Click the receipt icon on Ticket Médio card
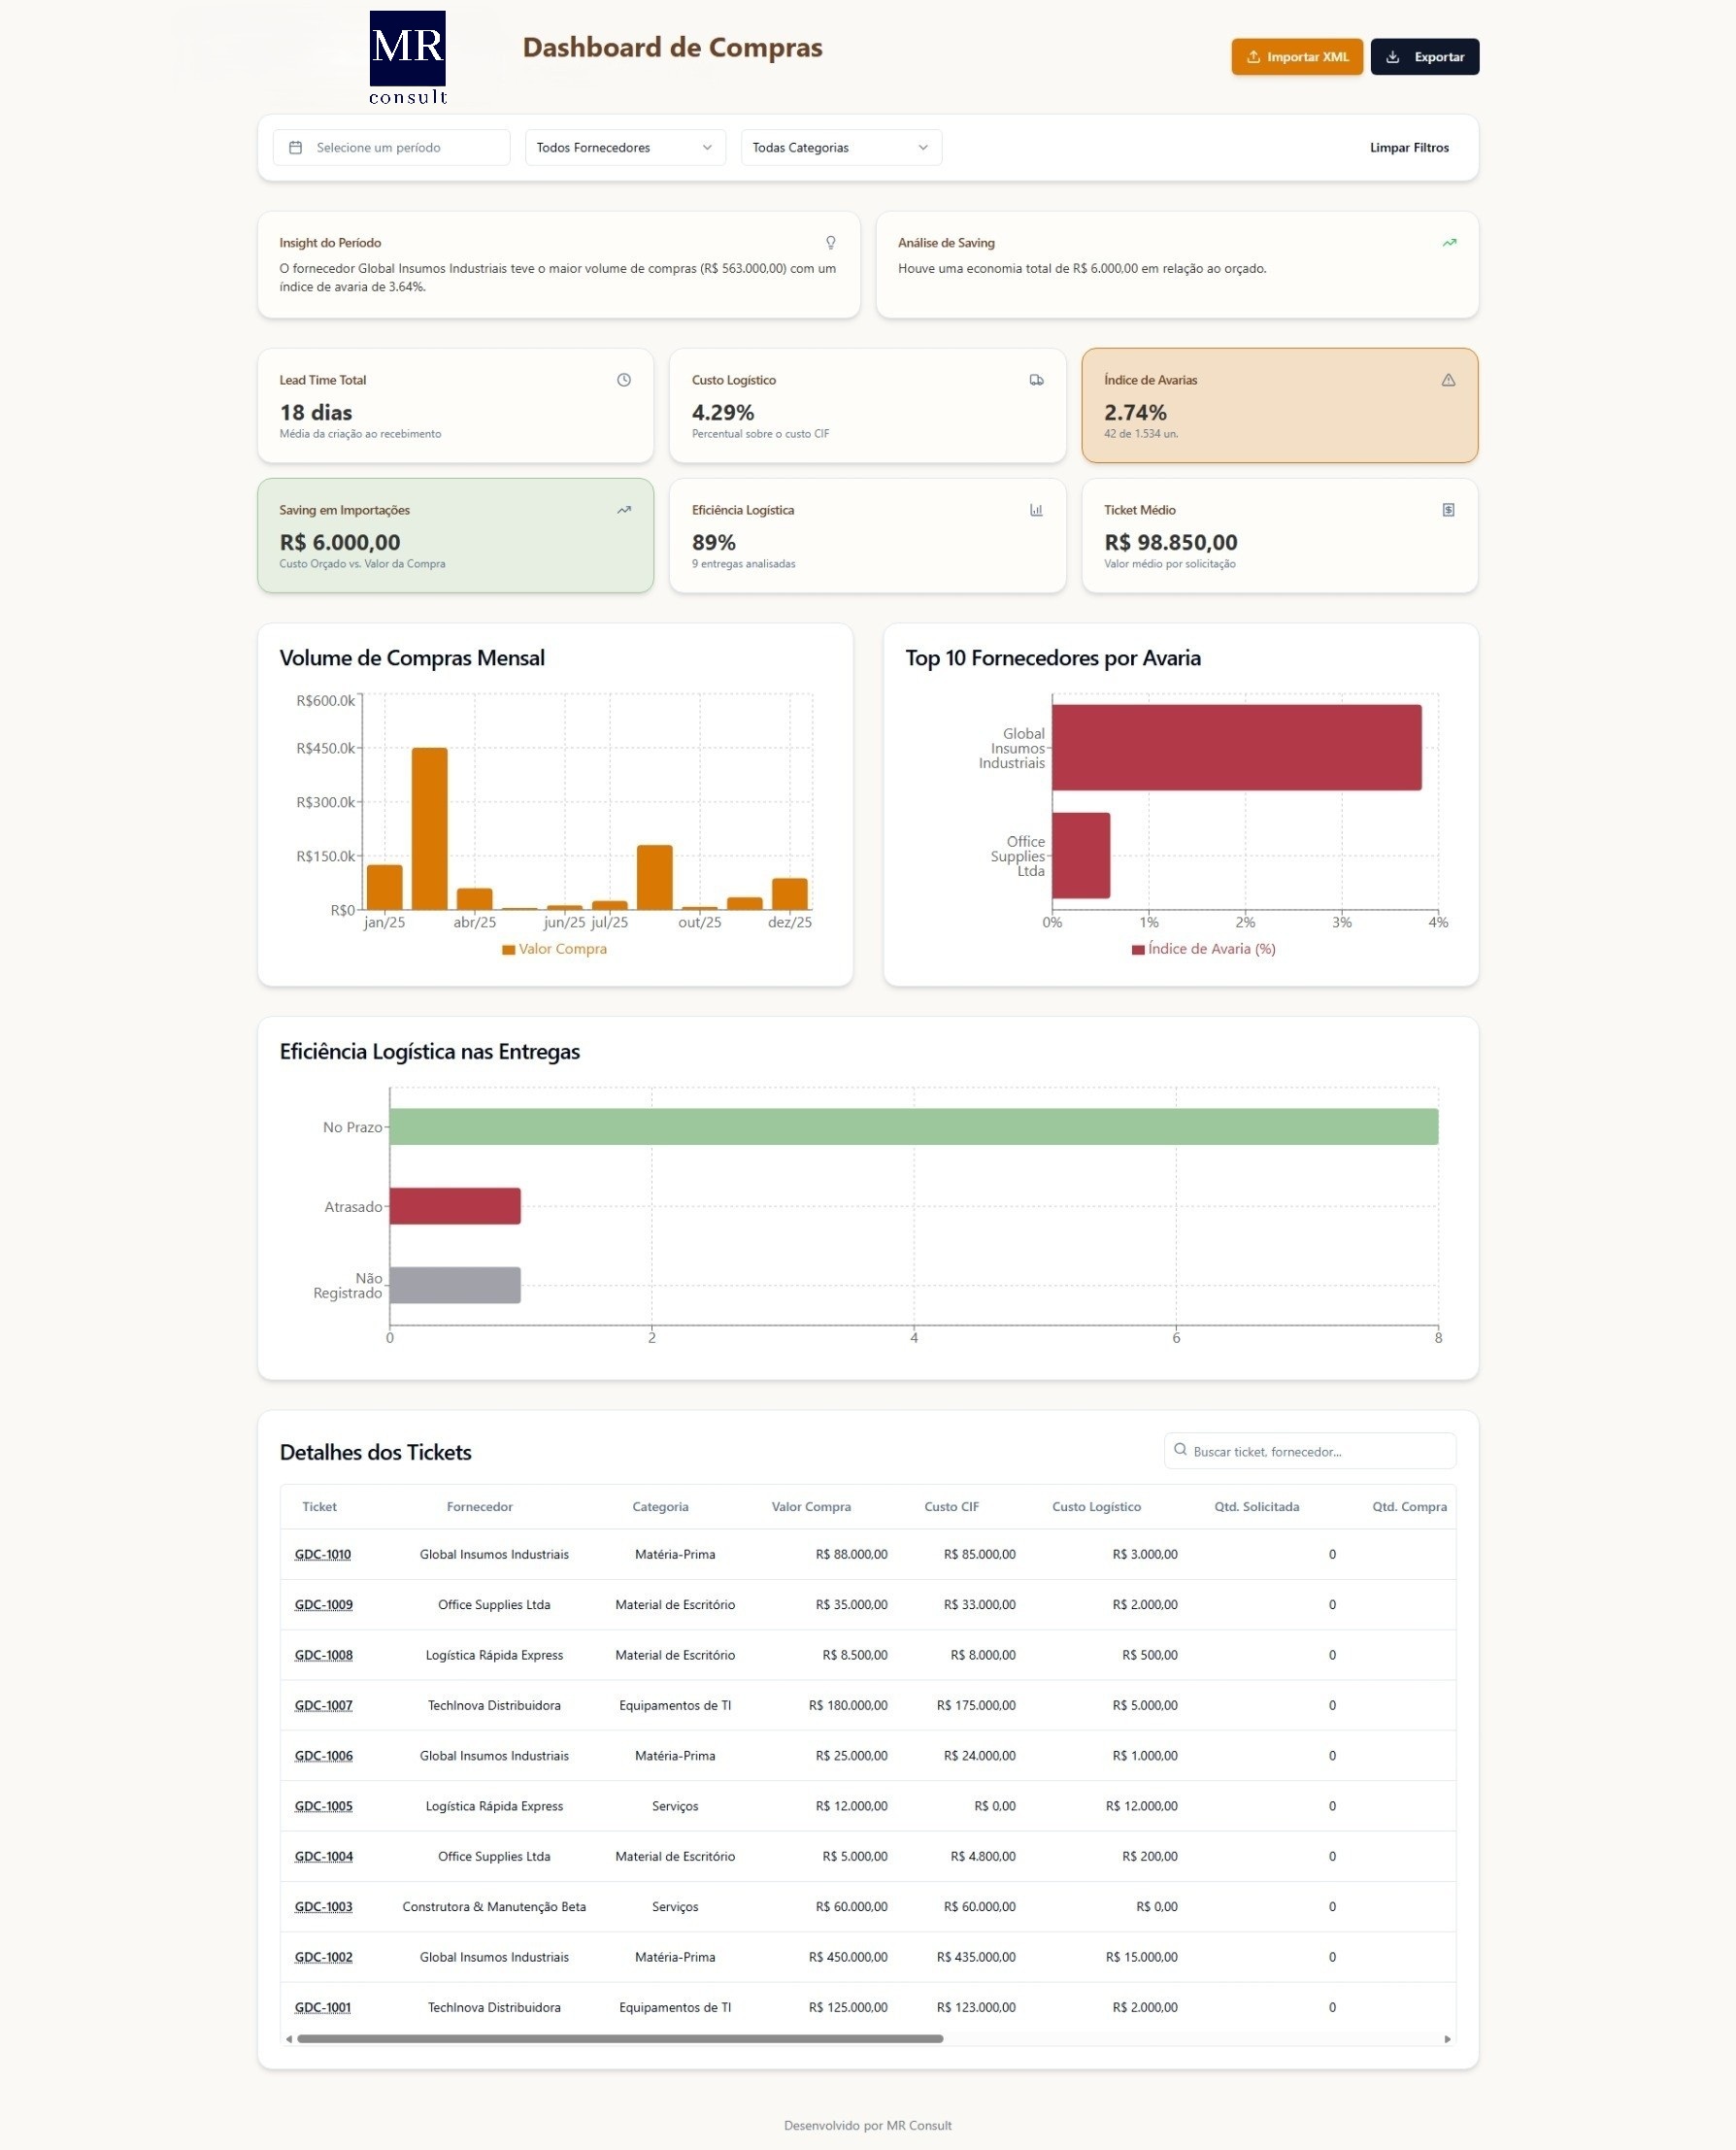 1447,509
